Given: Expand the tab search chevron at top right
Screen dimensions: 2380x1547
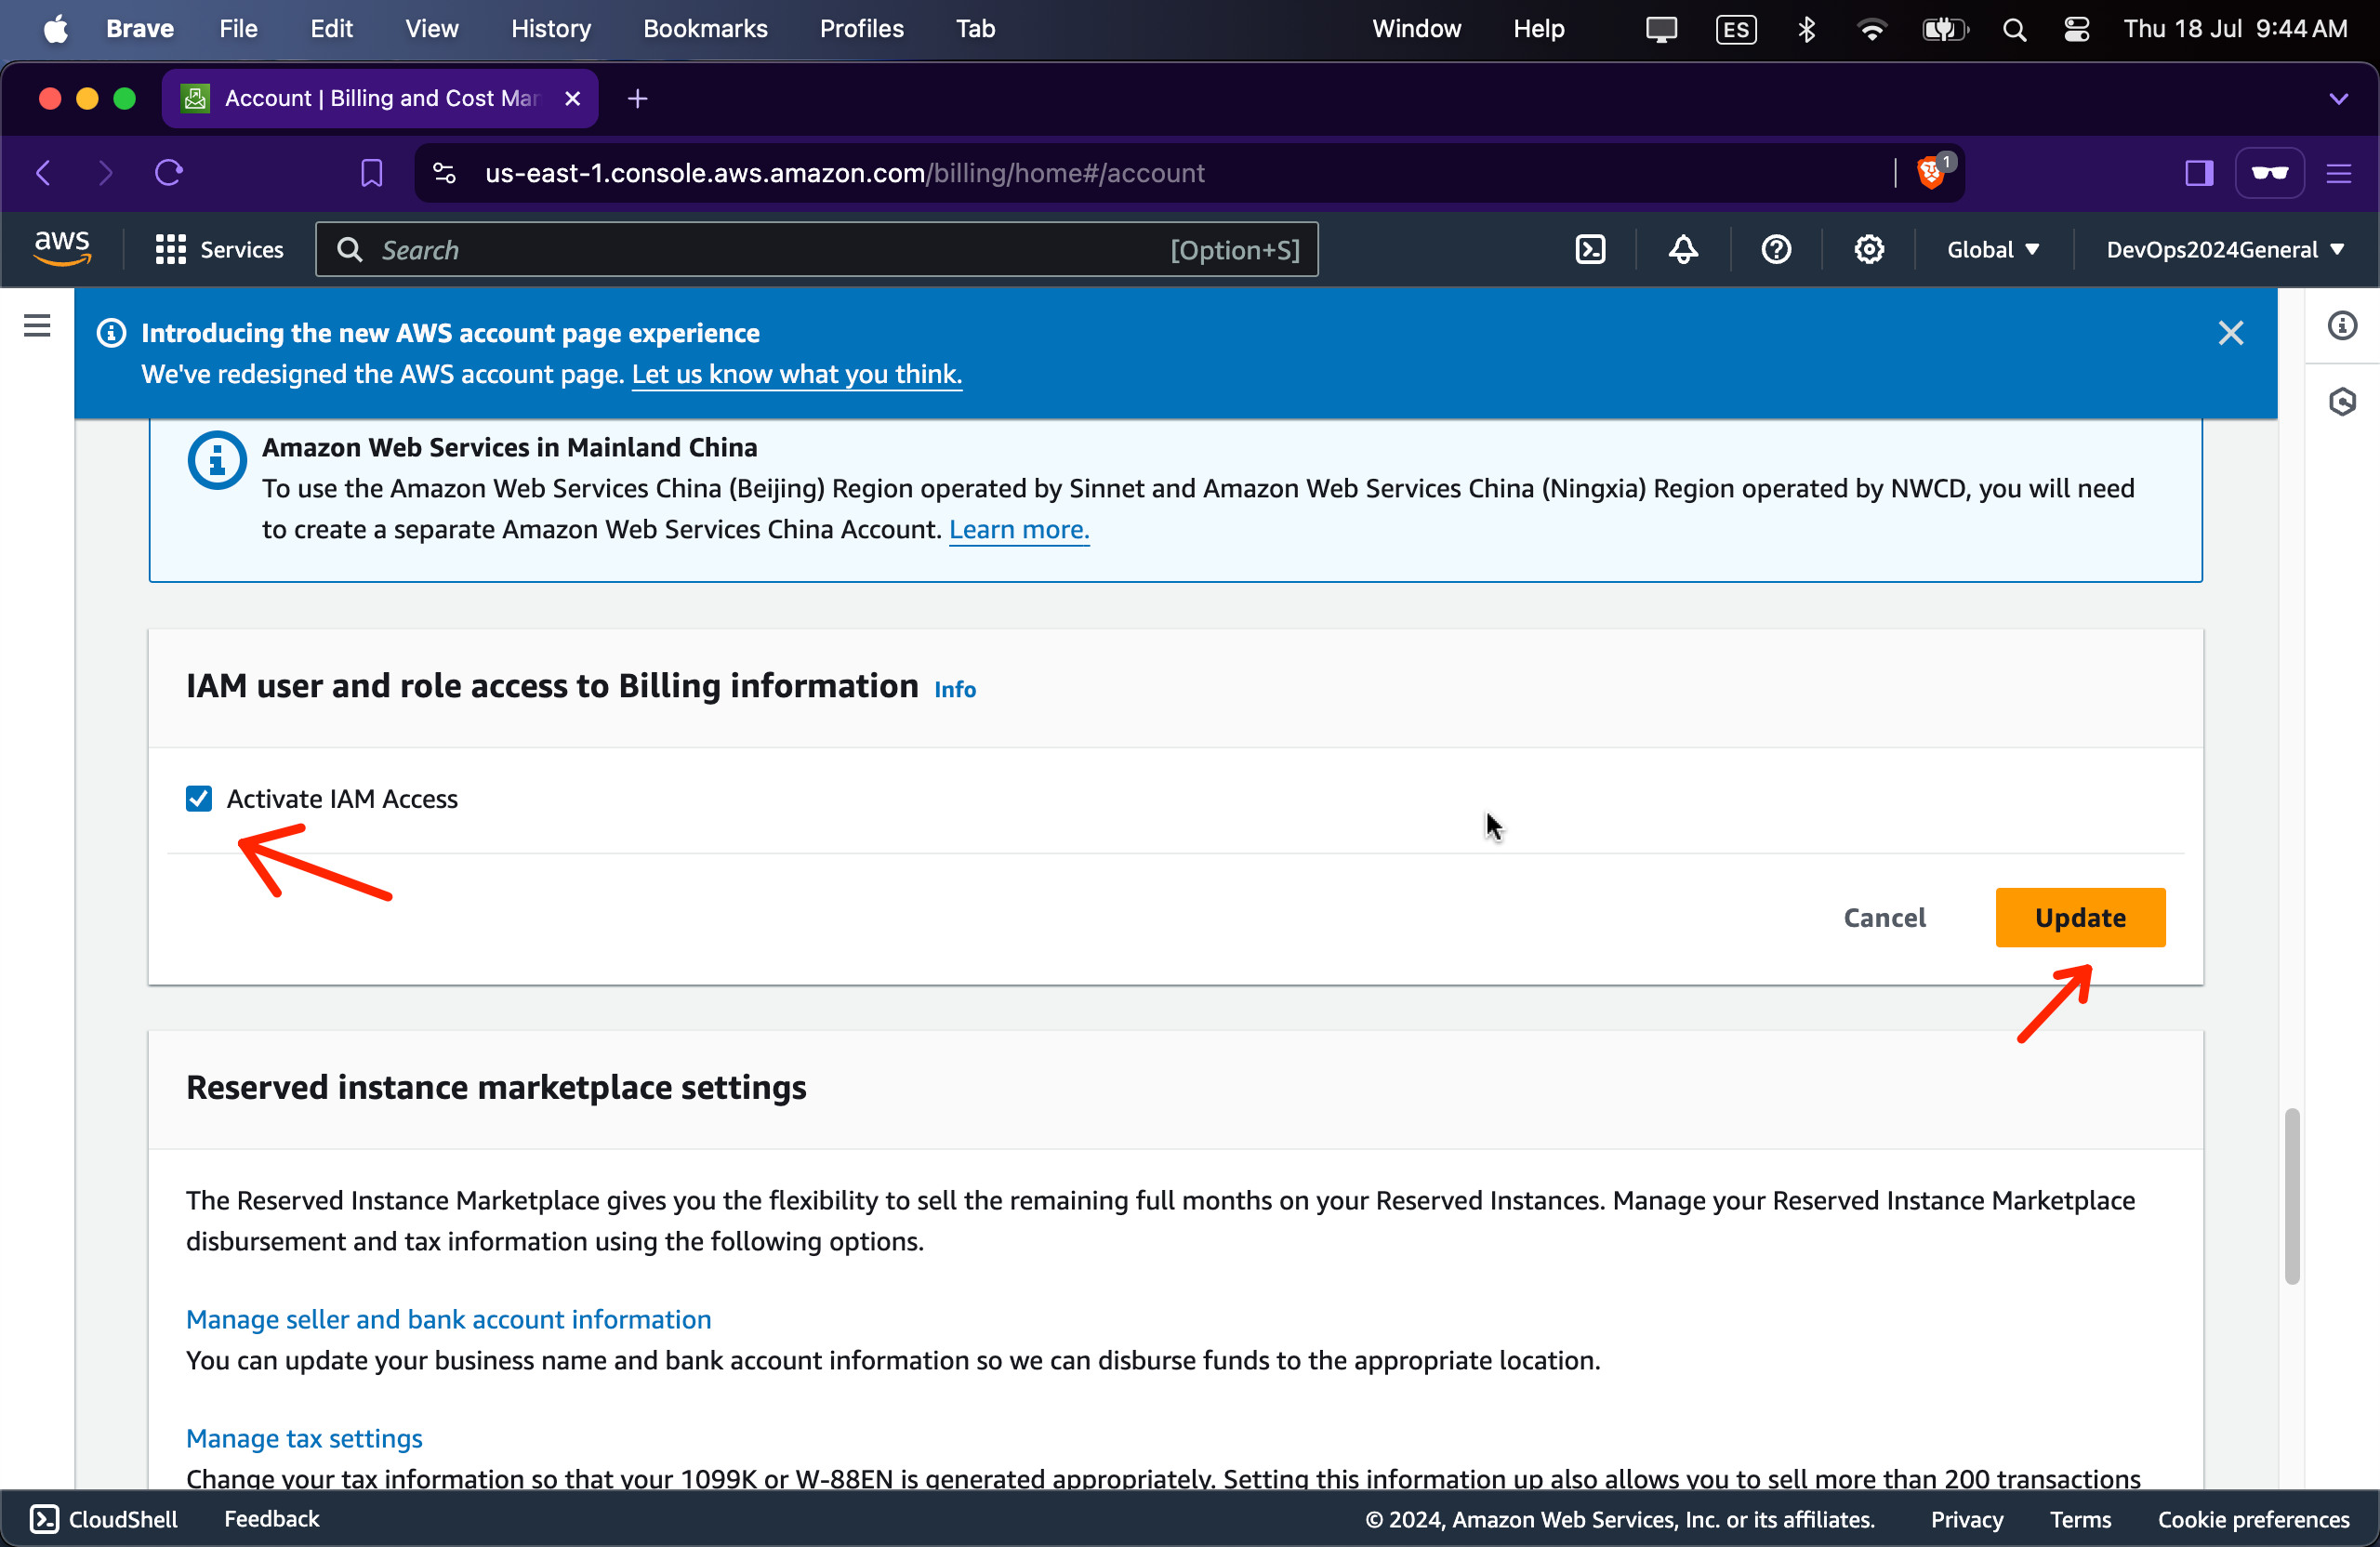Looking at the screenshot, I should (x=2338, y=99).
